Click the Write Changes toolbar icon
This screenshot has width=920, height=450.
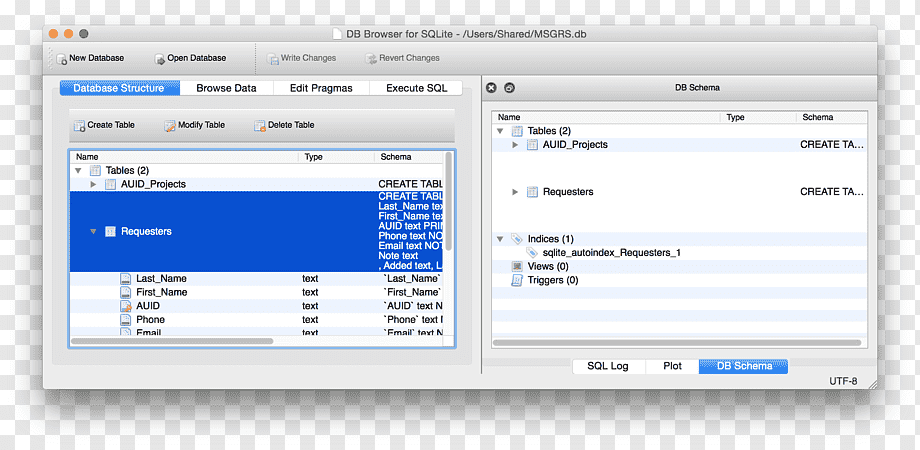click(x=273, y=59)
